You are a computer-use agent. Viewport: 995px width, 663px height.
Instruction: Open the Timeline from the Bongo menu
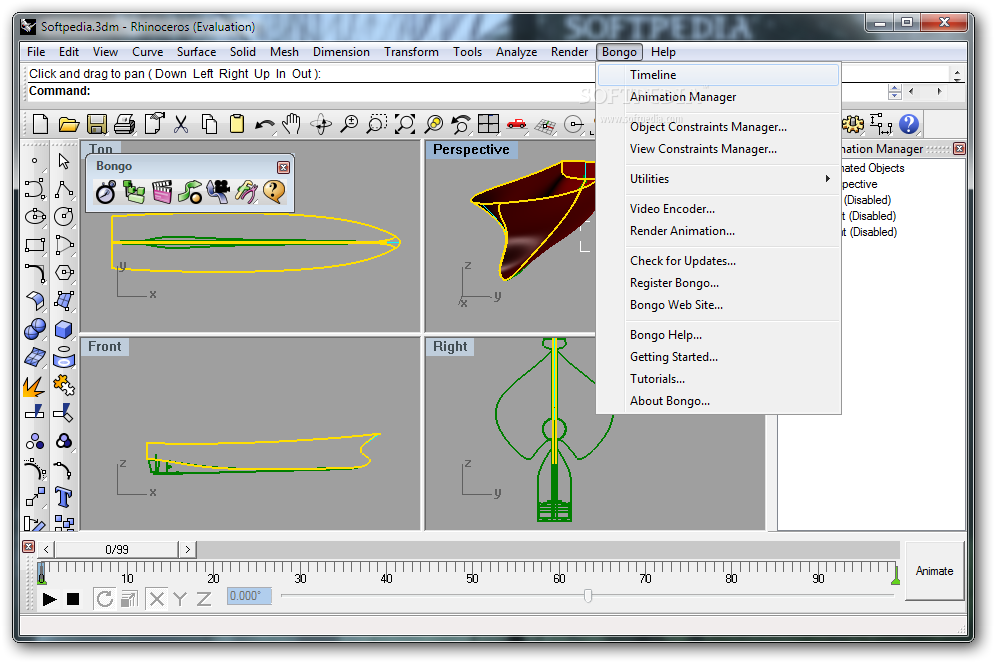click(718, 75)
